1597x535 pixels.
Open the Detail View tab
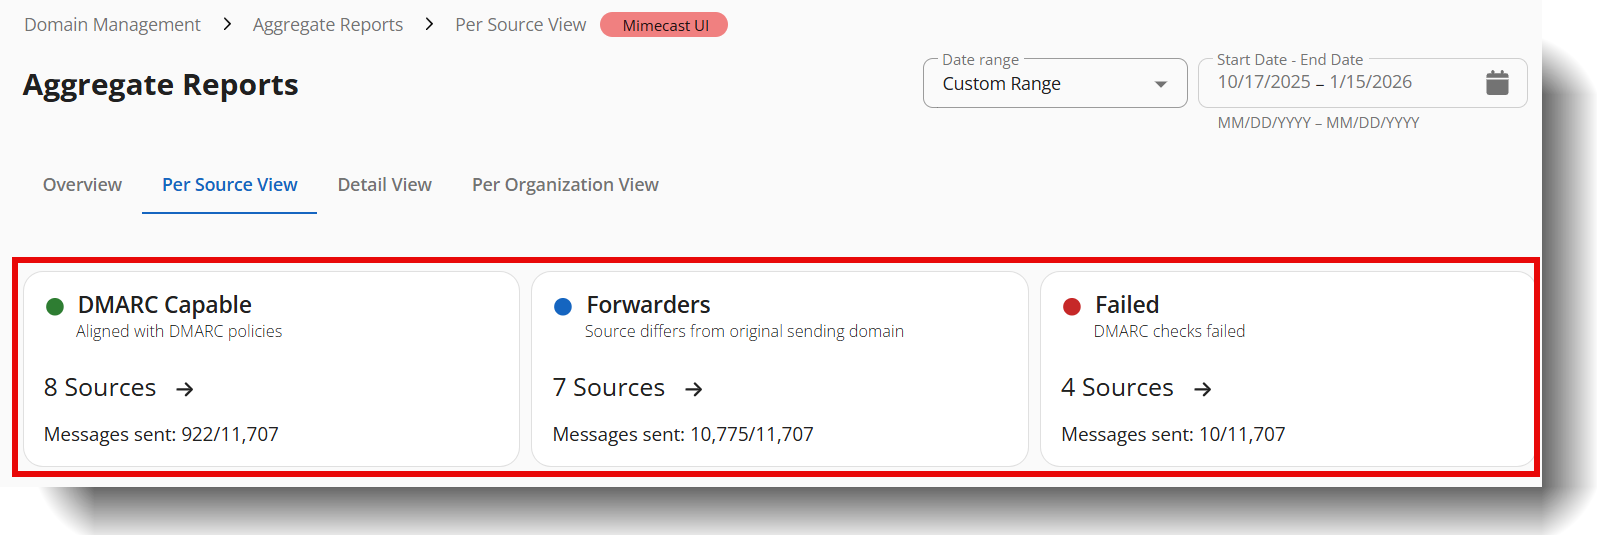[x=385, y=185]
